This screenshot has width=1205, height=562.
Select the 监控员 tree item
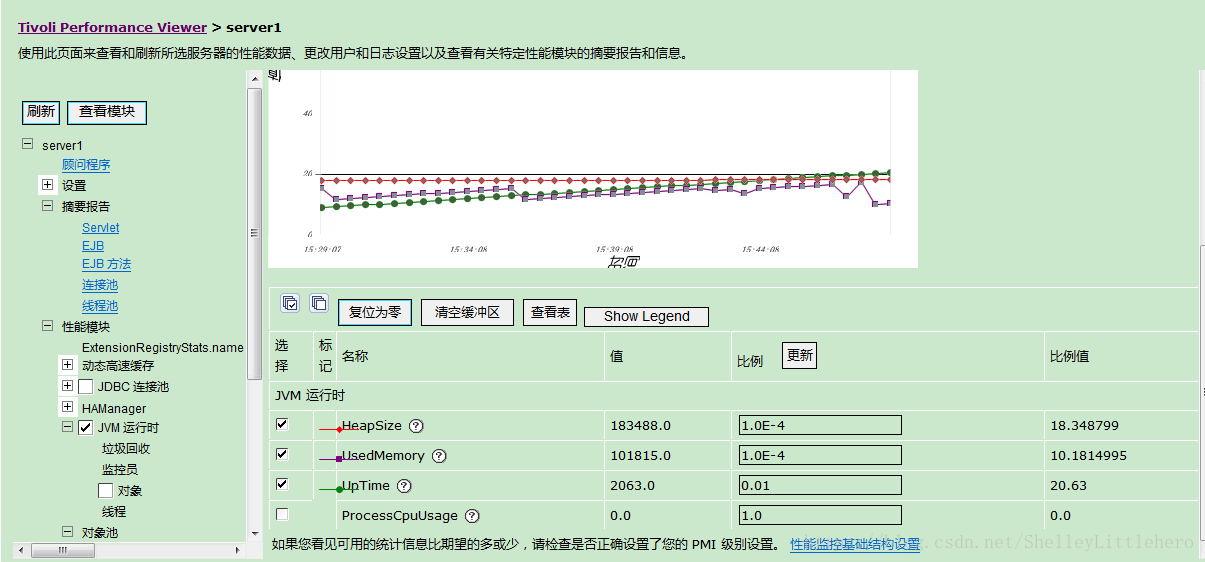point(120,469)
